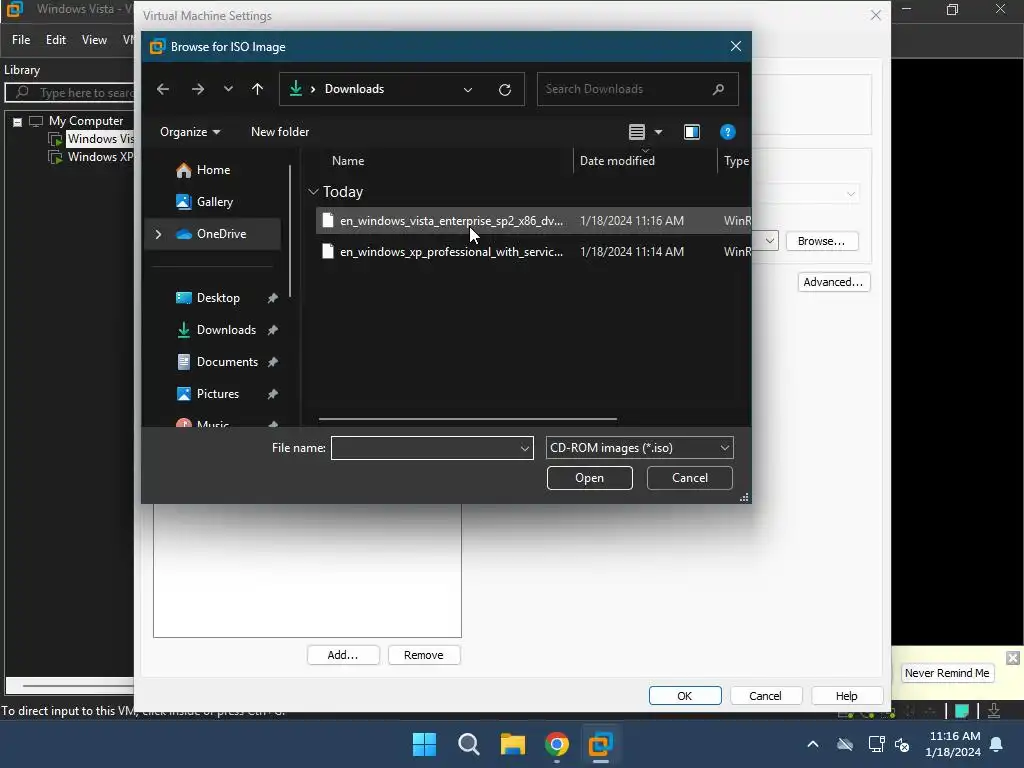Viewport: 1024px width, 768px height.
Task: Collapse the Today group
Action: [313, 191]
